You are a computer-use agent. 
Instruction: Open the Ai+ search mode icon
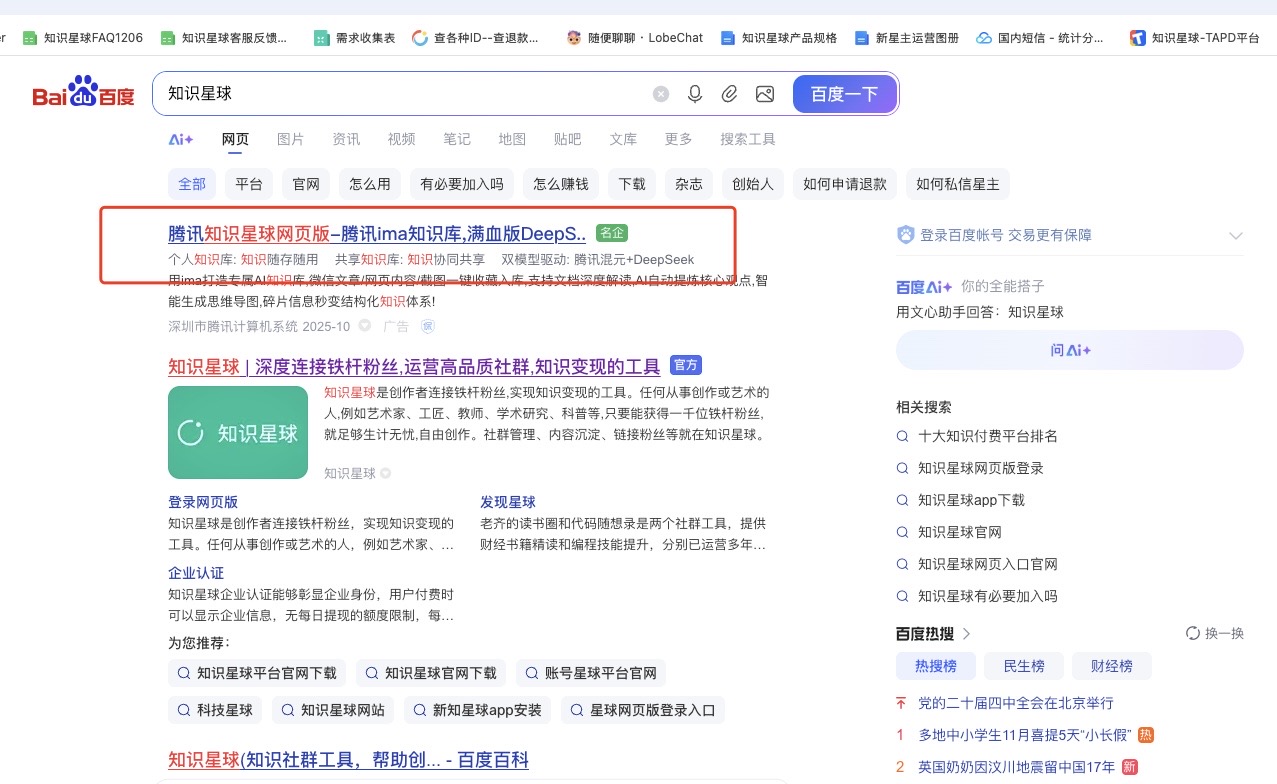pyautogui.click(x=181, y=139)
